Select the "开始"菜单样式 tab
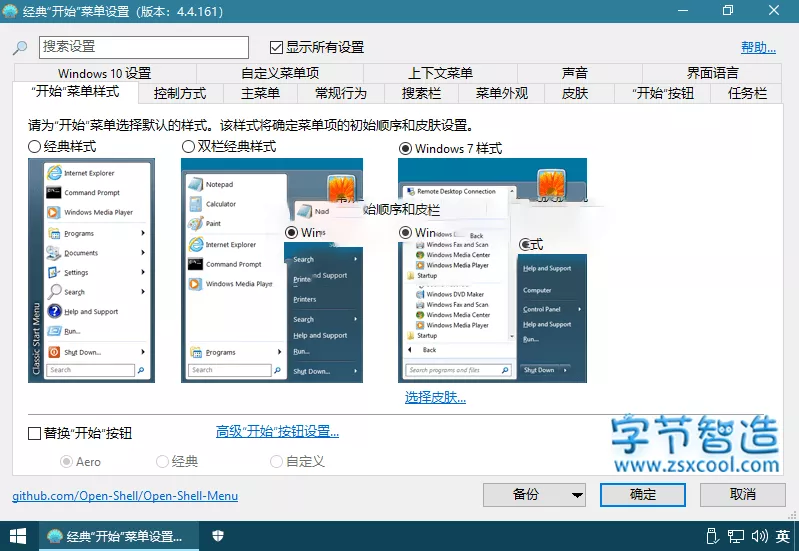 (75, 92)
